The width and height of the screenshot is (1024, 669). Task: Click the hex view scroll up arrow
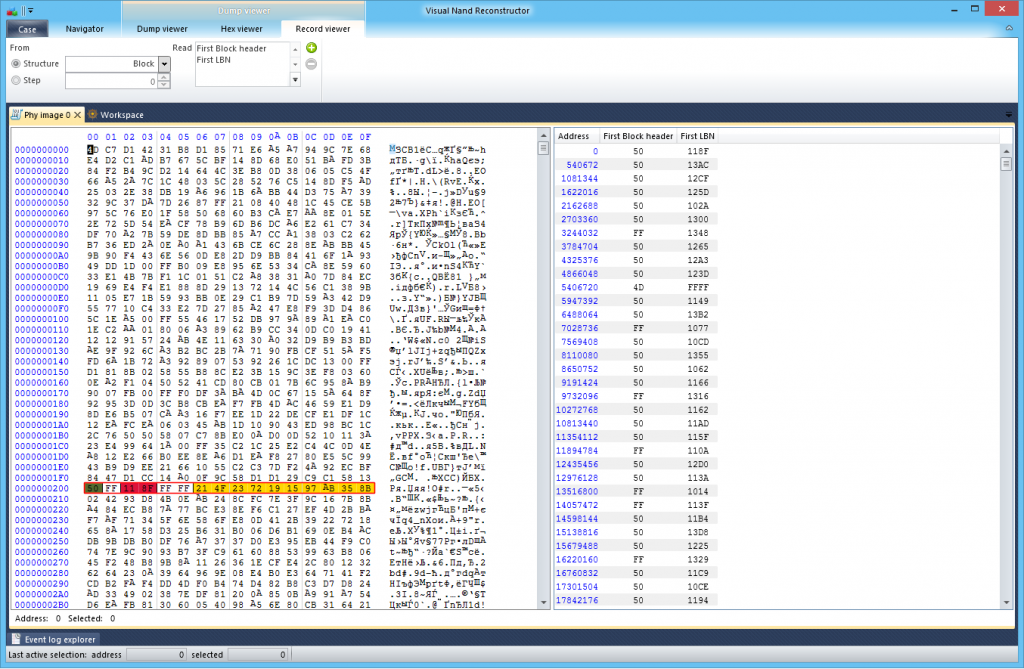pyautogui.click(x=543, y=135)
